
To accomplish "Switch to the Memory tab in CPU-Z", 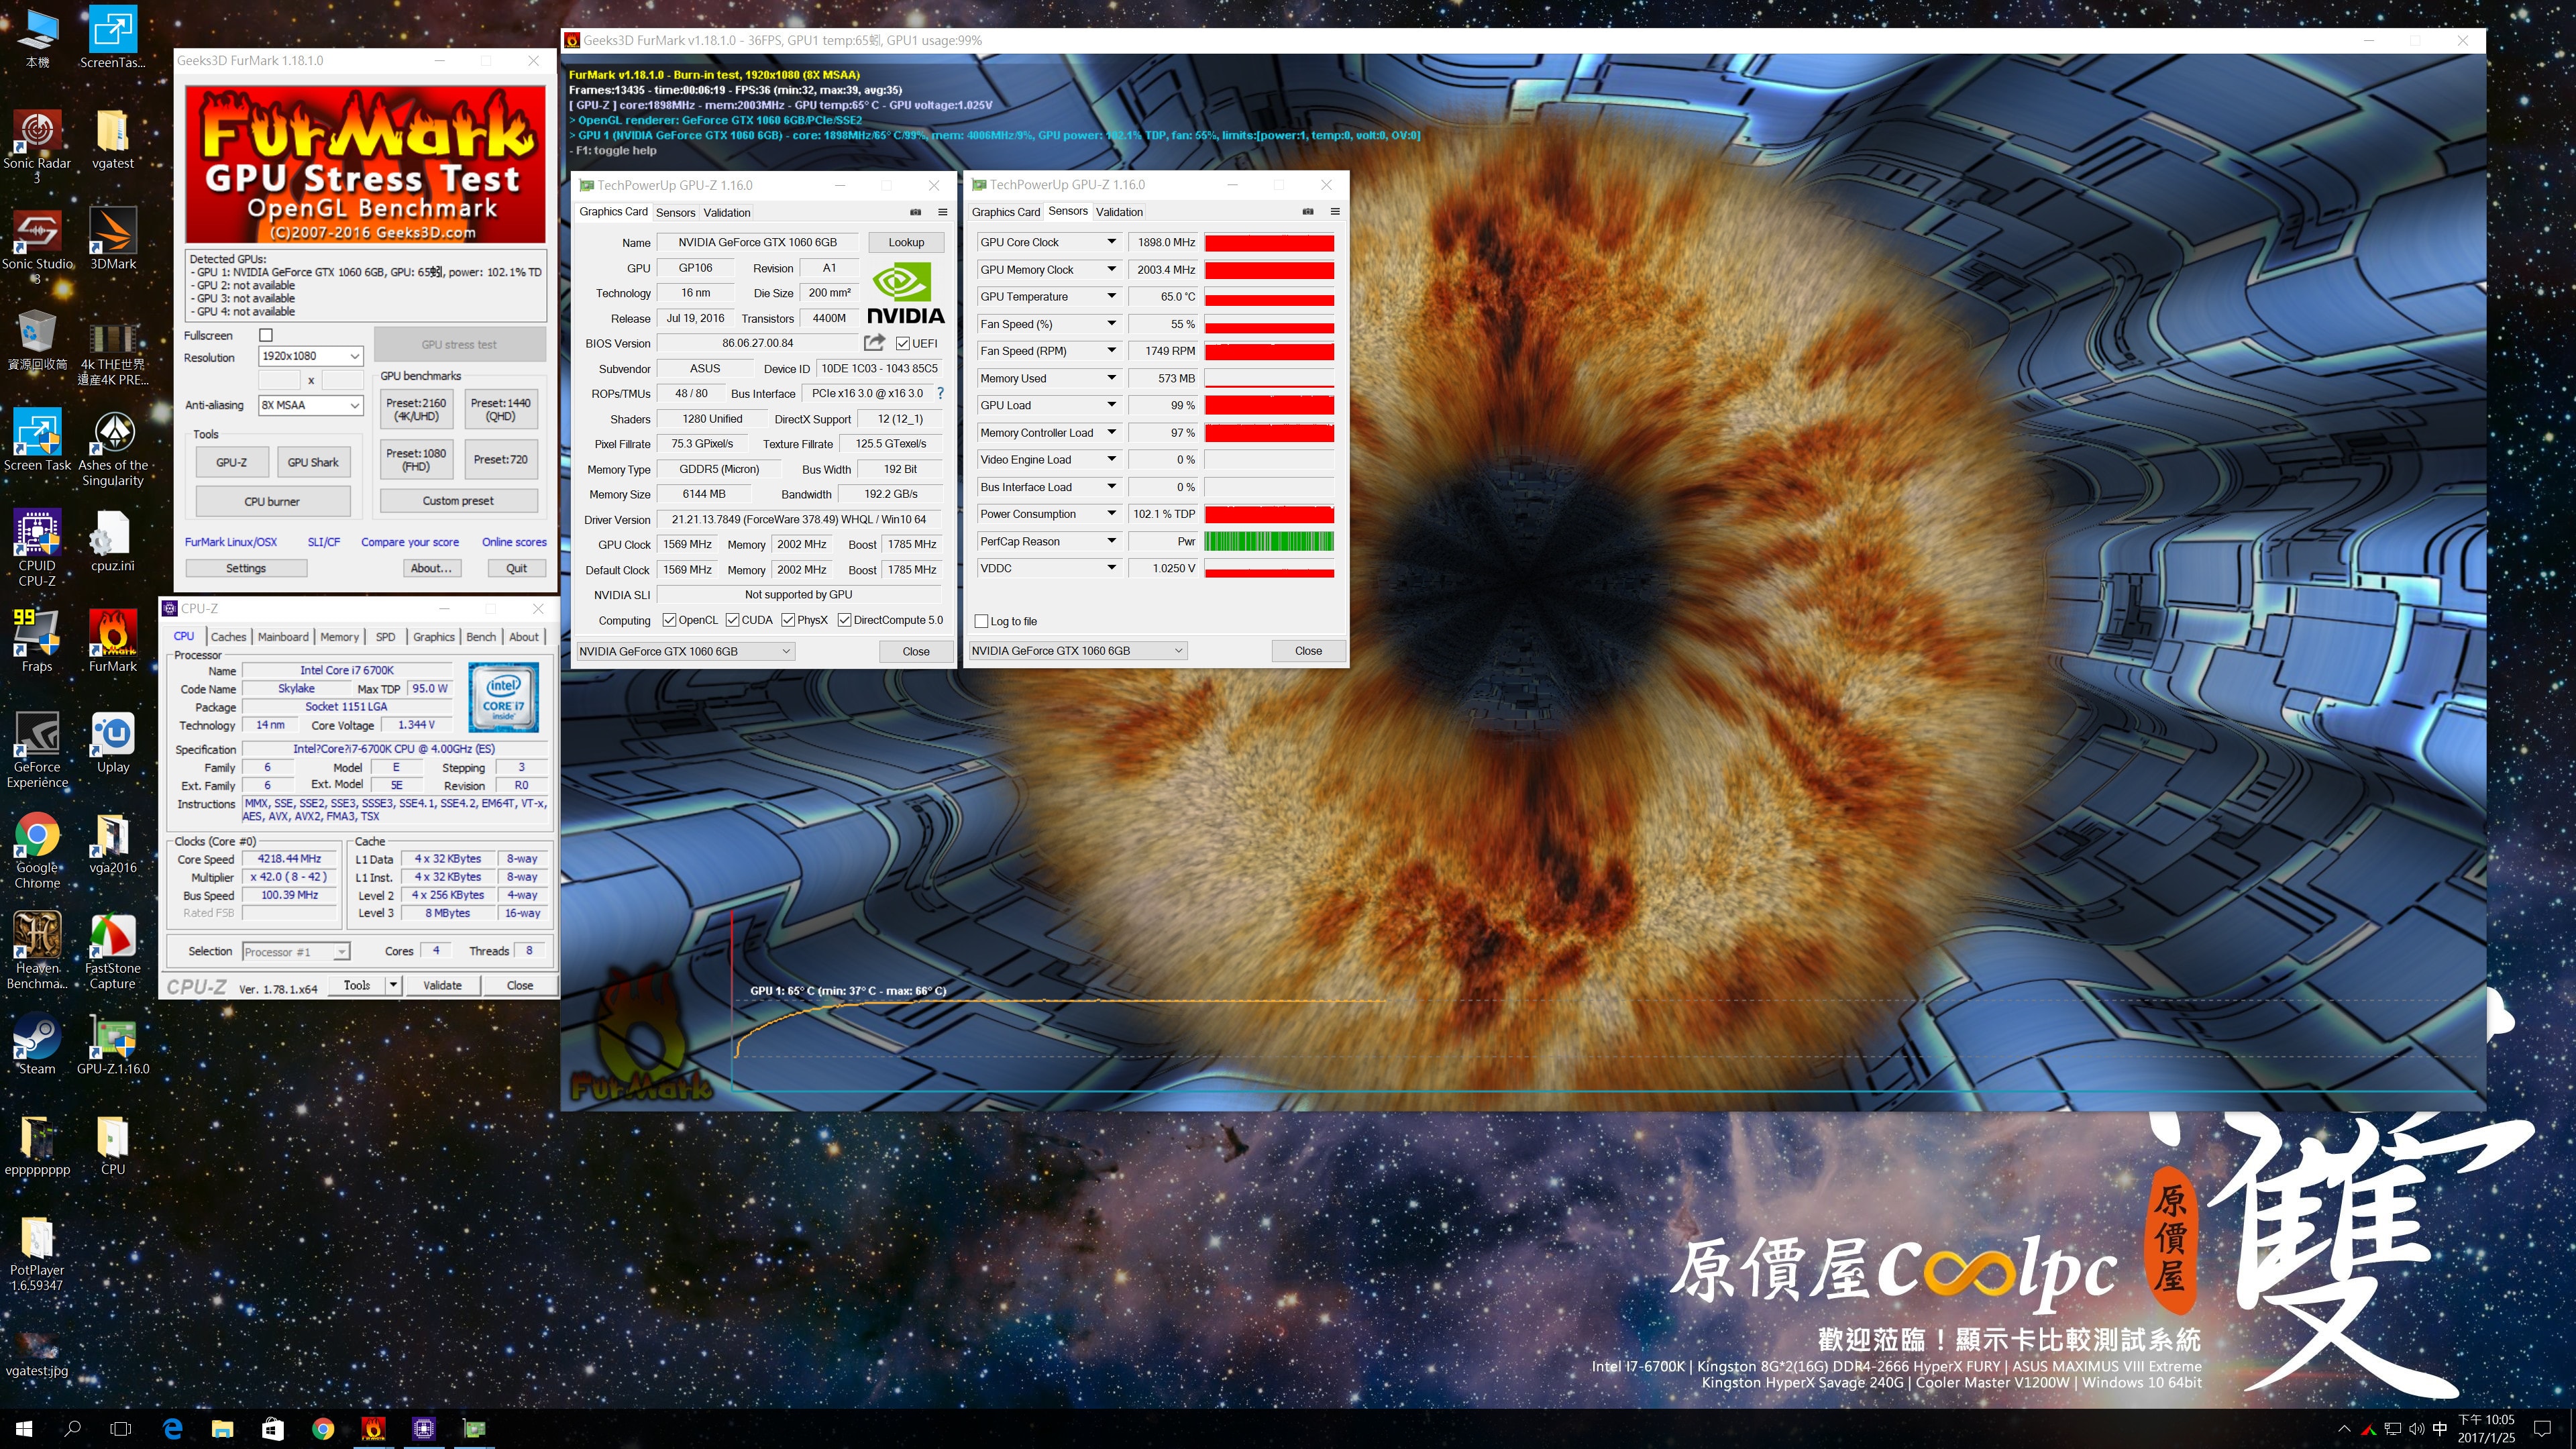I will click(339, 637).
